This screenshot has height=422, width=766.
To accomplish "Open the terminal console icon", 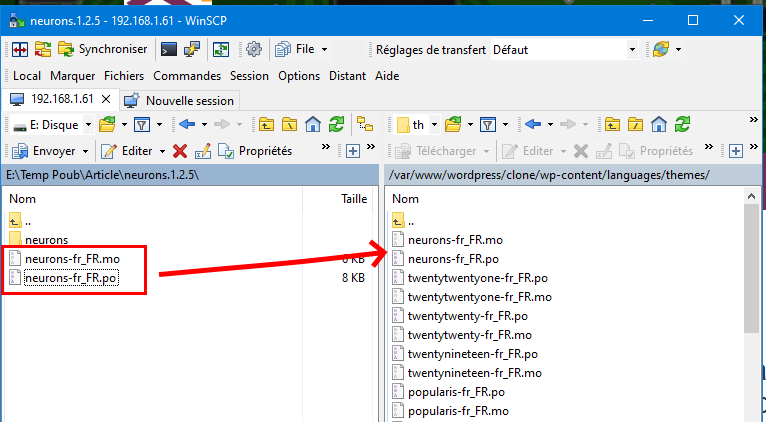I will click(169, 49).
